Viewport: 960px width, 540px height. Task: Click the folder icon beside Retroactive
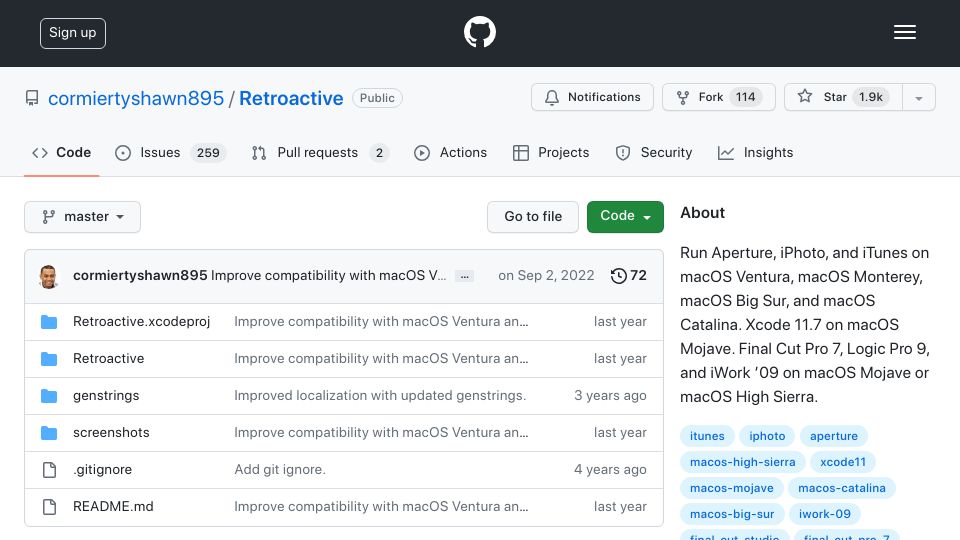tap(49, 359)
